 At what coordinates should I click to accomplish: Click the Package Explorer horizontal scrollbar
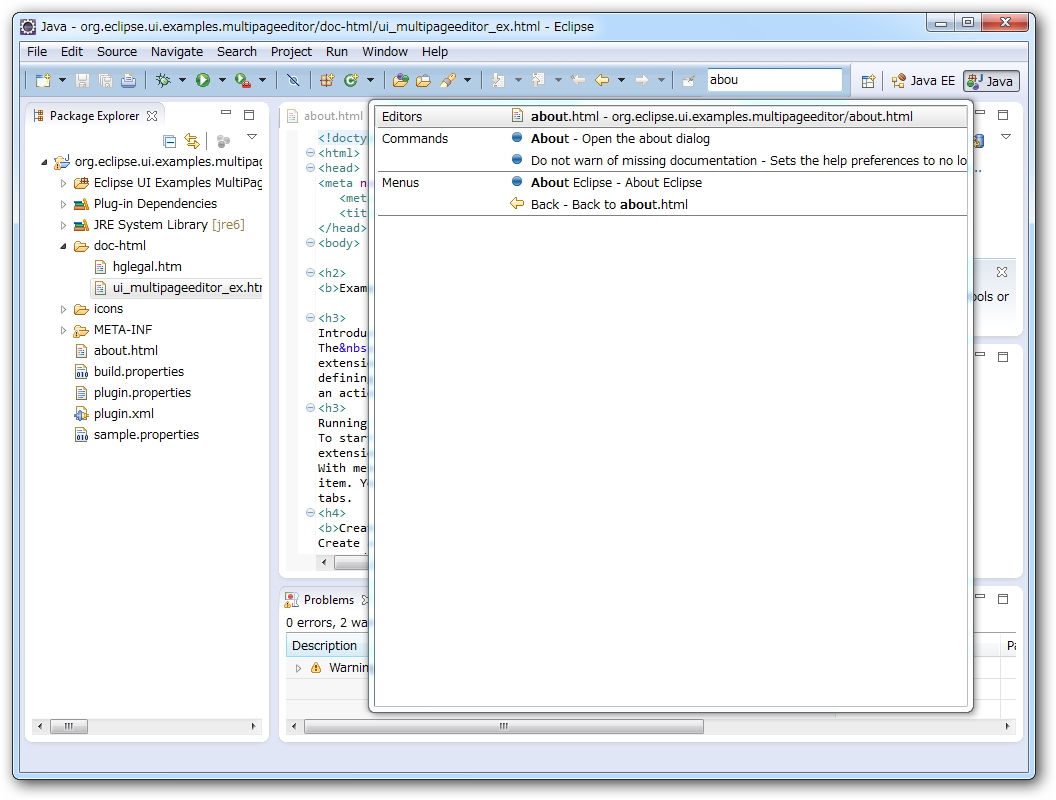tap(70, 727)
